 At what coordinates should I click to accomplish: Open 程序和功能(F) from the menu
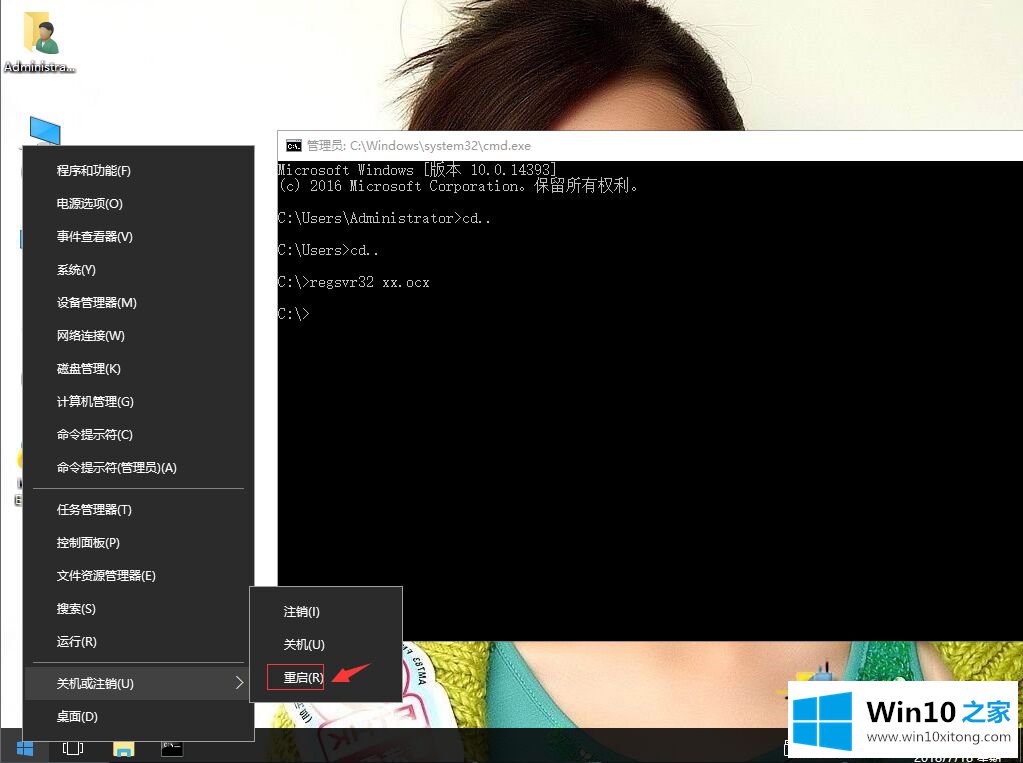(x=138, y=170)
